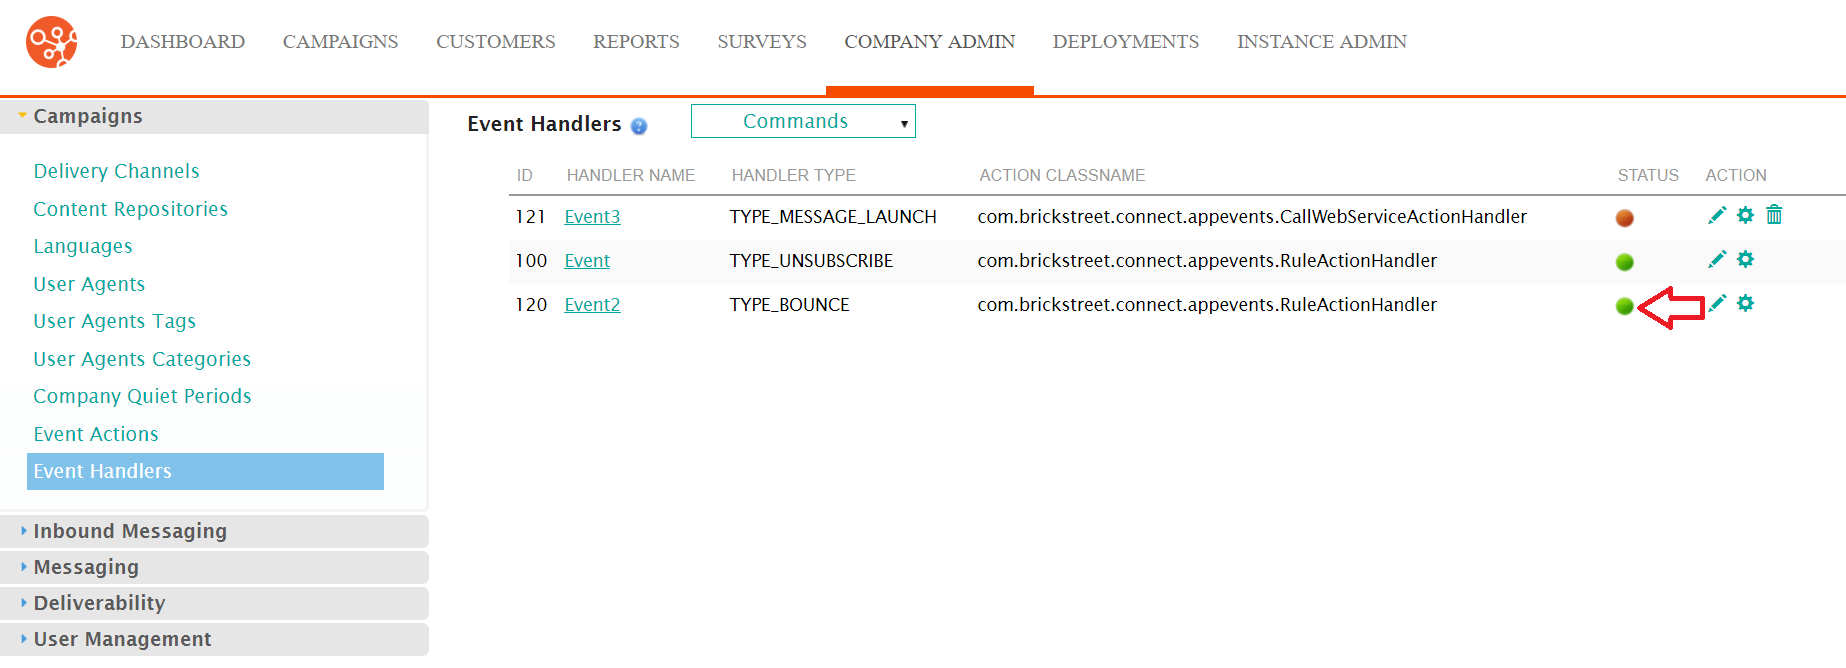Open the Reports tab
This screenshot has width=1846, height=668.
tap(636, 42)
